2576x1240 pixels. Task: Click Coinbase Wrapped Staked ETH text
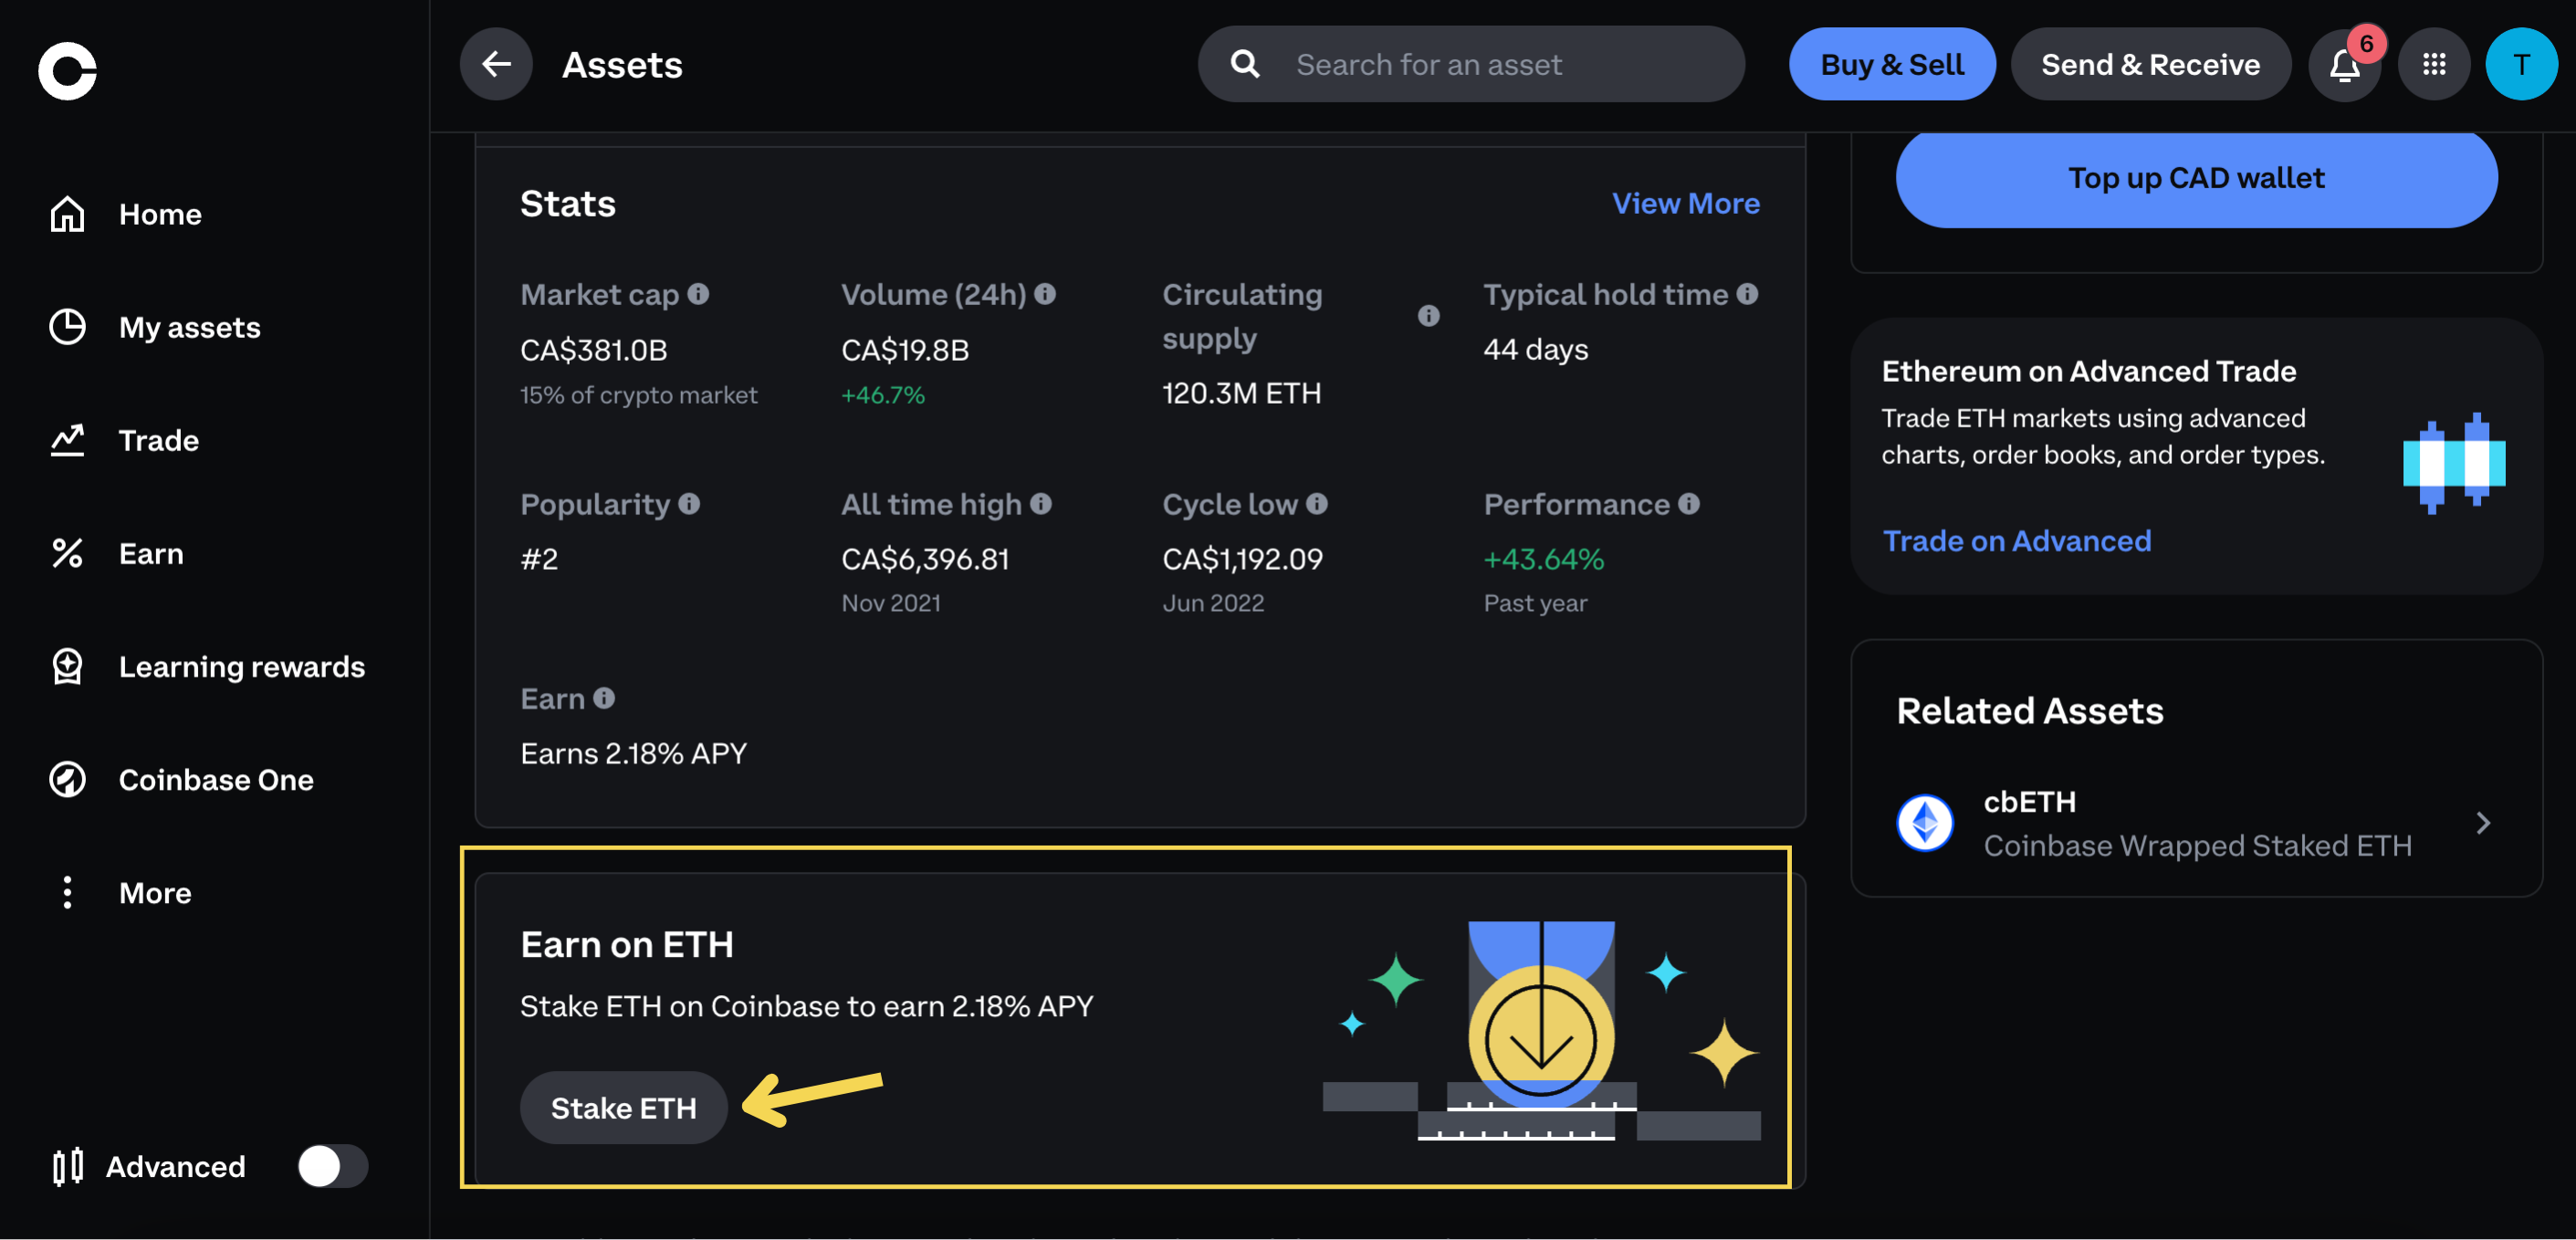pos(2197,845)
